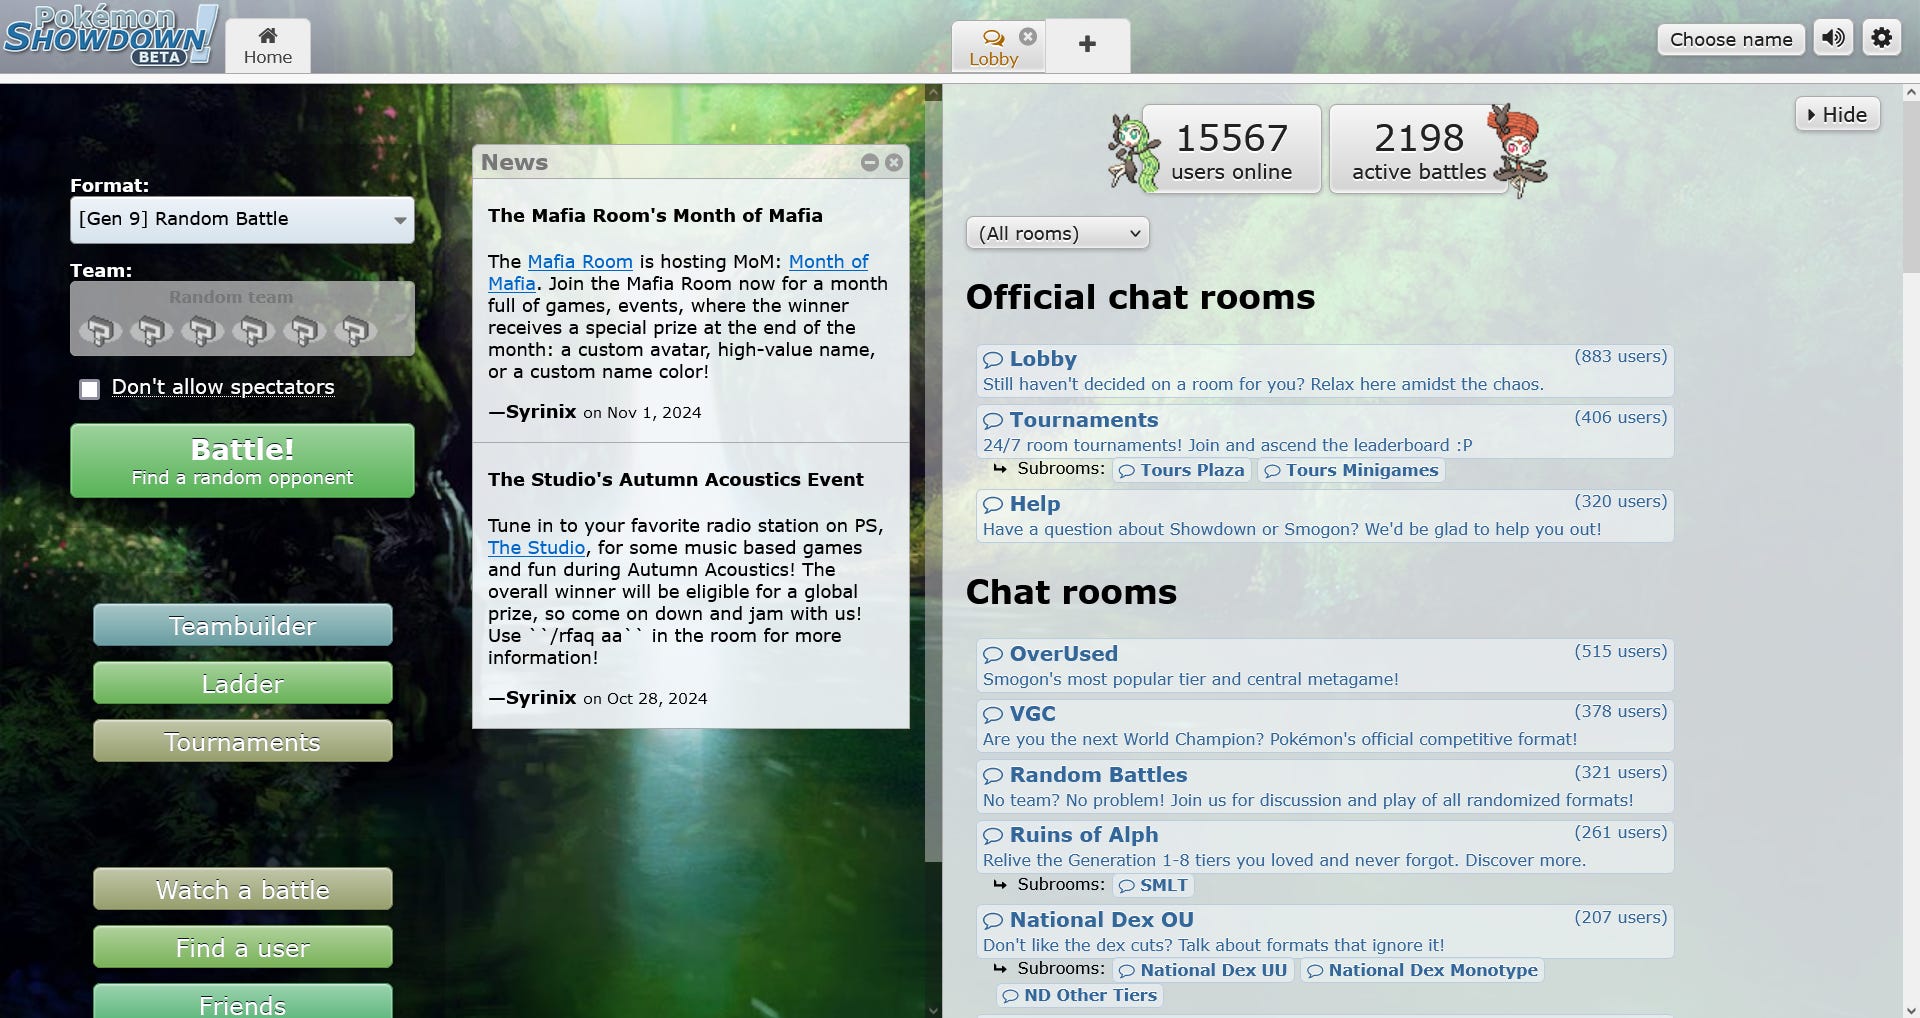
Task: Hide the room list panel
Action: coord(1838,114)
